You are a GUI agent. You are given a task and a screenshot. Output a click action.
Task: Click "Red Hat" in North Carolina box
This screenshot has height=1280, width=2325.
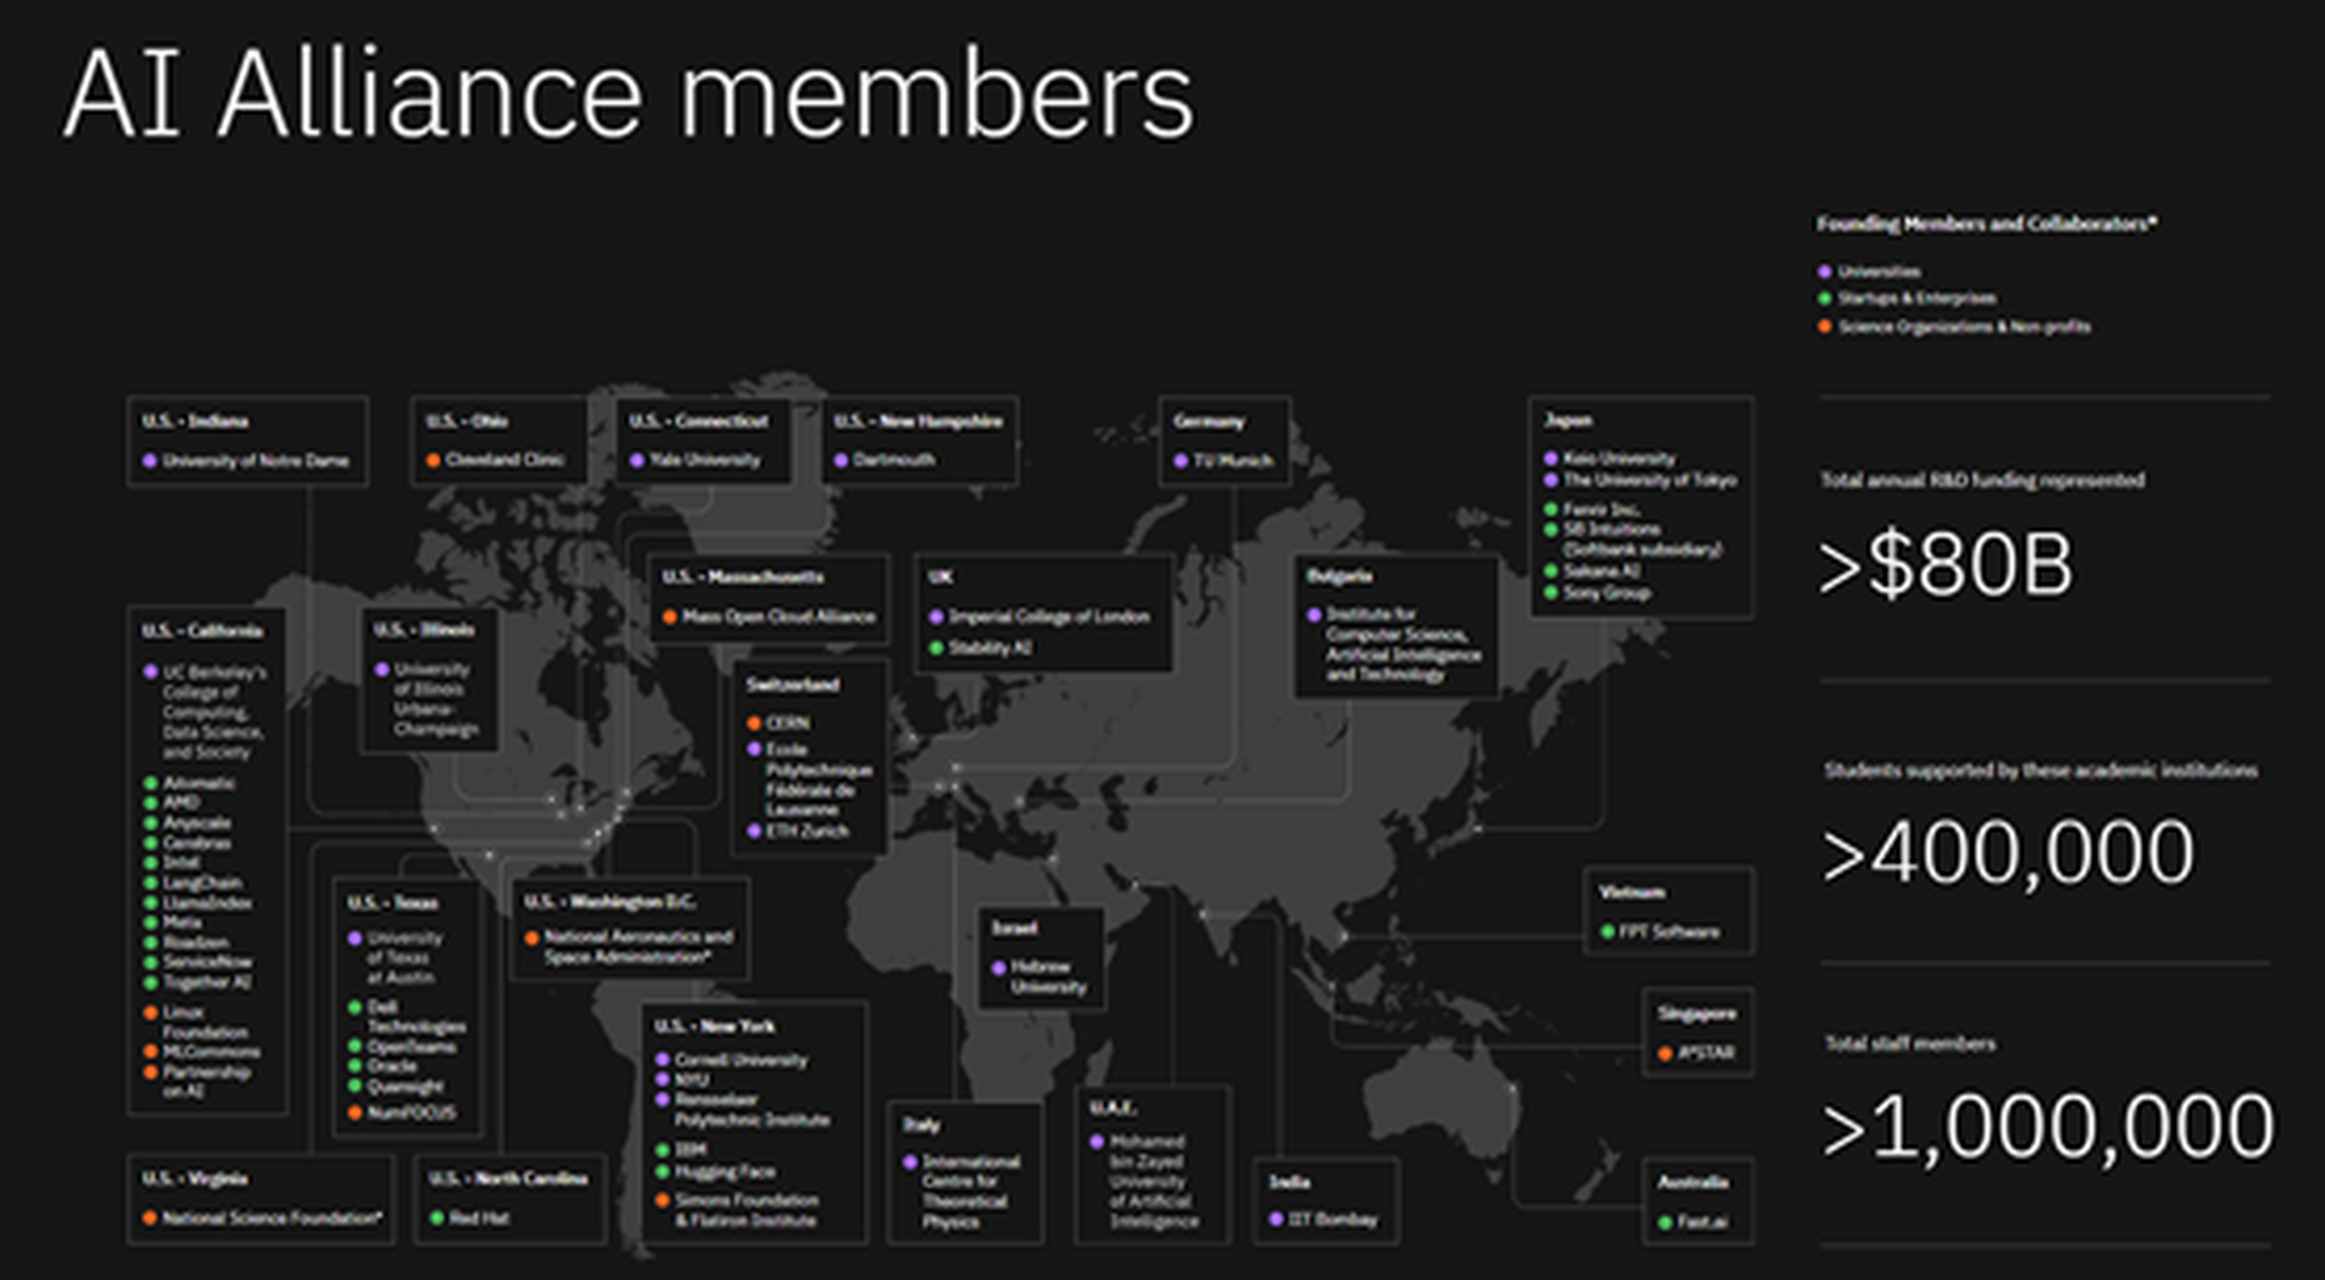[479, 1218]
